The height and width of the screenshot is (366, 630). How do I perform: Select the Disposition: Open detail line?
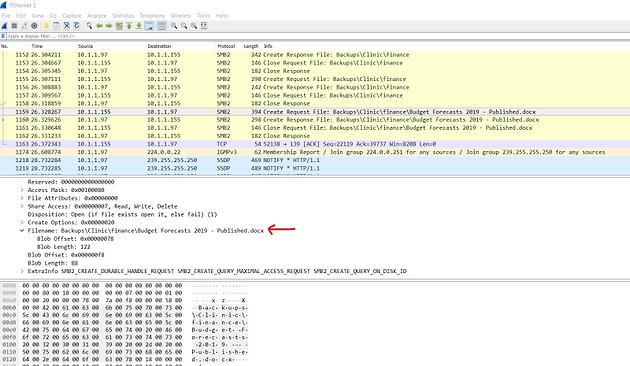click(x=123, y=215)
